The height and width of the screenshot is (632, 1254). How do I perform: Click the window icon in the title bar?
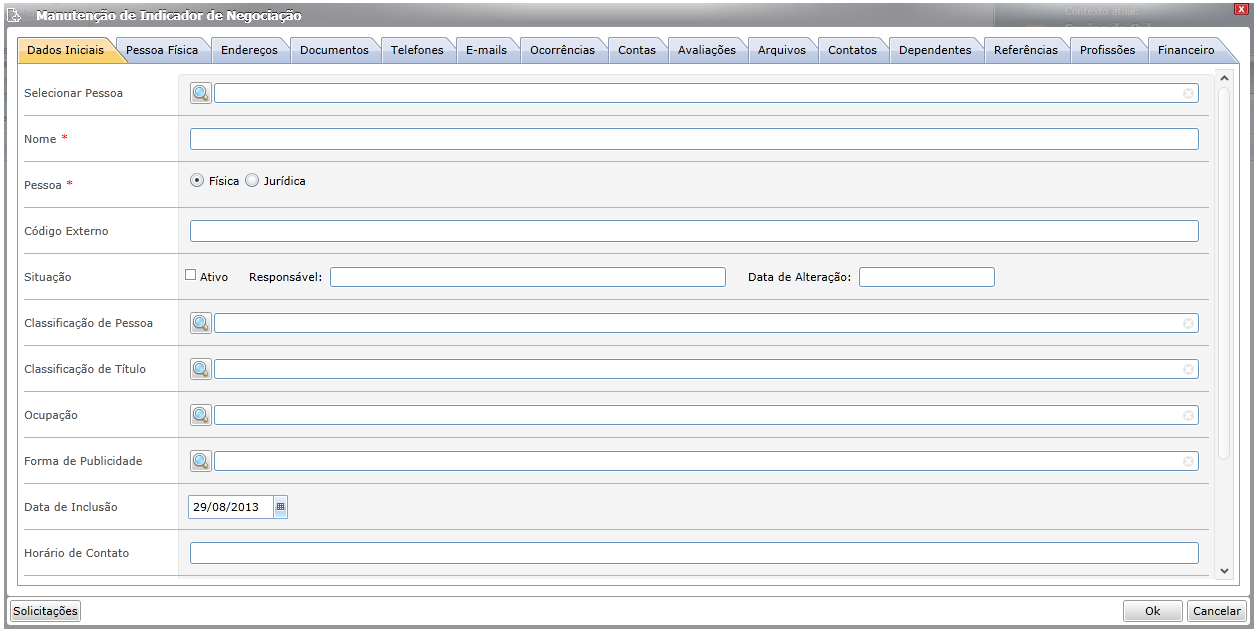(x=15, y=16)
